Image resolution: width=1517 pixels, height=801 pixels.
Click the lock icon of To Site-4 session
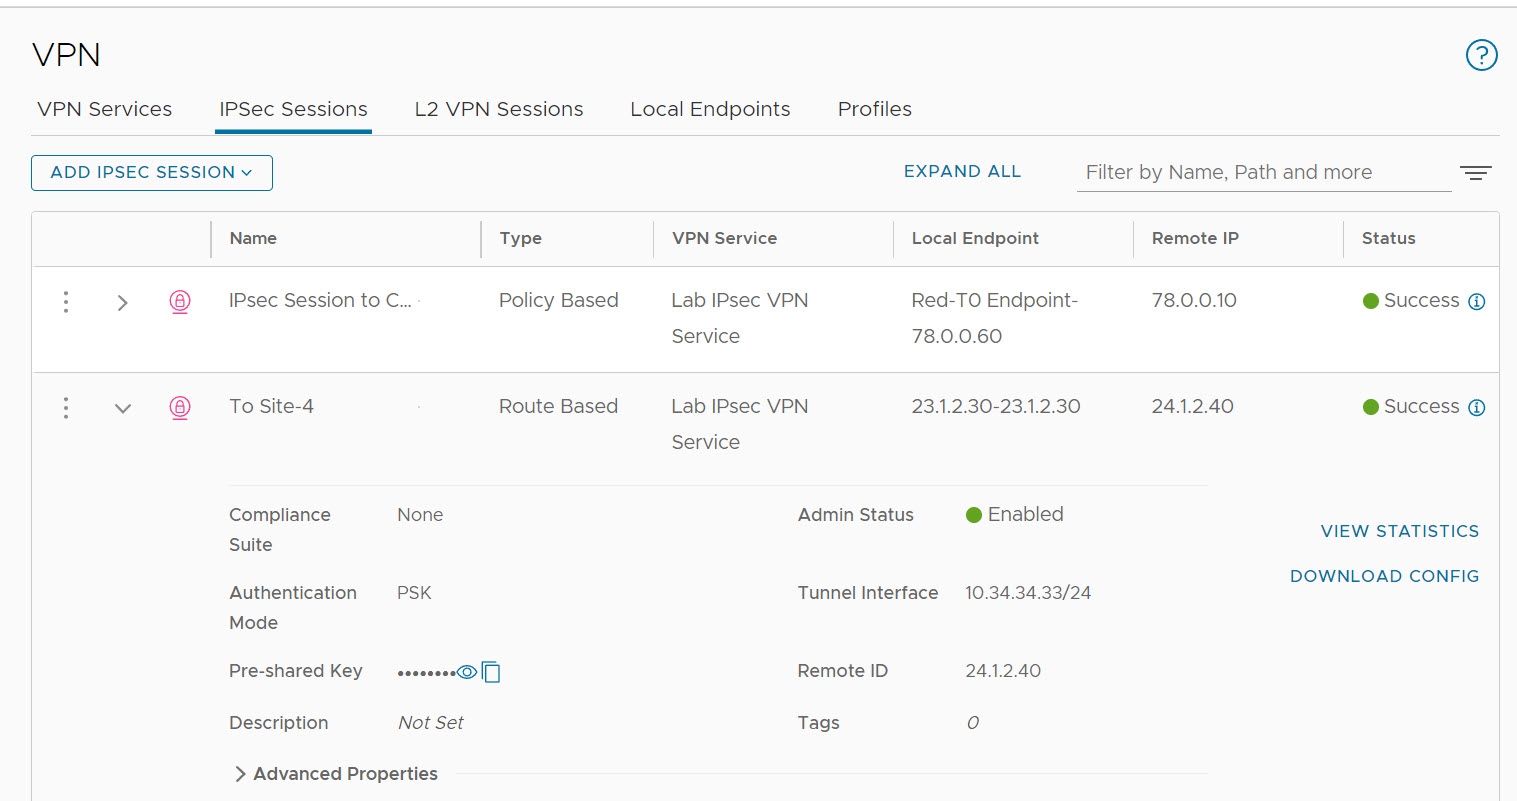(180, 407)
